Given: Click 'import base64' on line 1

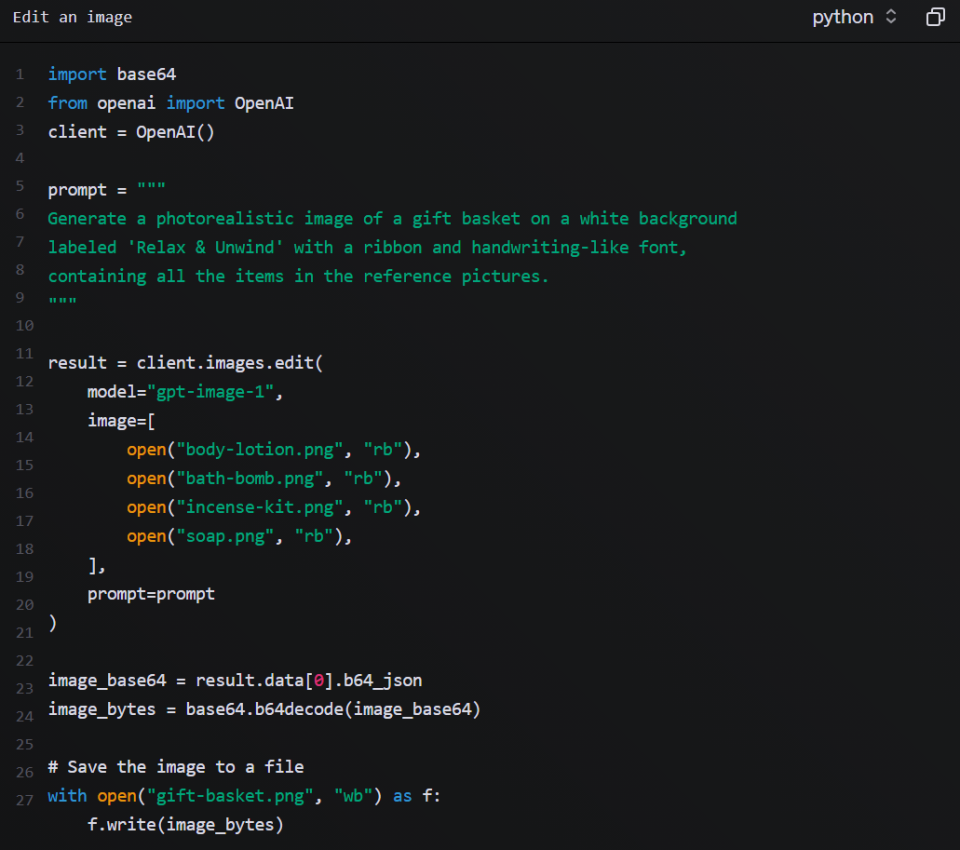Looking at the screenshot, I should click(112, 74).
